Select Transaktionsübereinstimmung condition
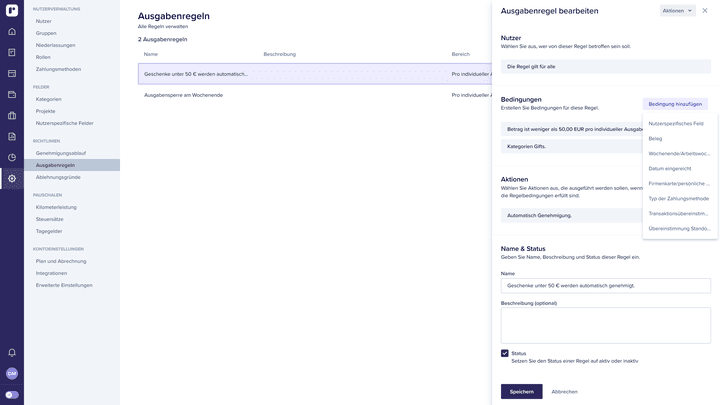Image resolution: width=720 pixels, height=405 pixels. tap(680, 214)
